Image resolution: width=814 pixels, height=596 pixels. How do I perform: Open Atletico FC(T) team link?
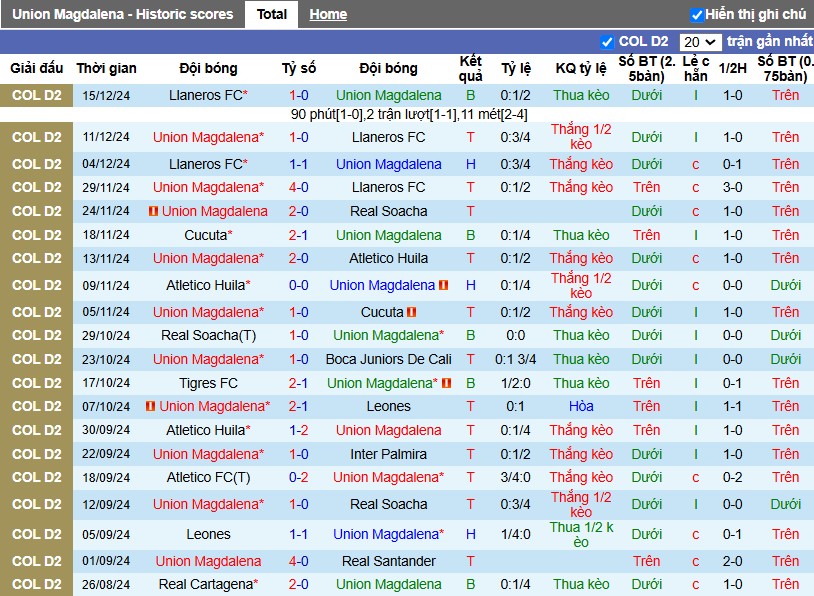[x=208, y=478]
